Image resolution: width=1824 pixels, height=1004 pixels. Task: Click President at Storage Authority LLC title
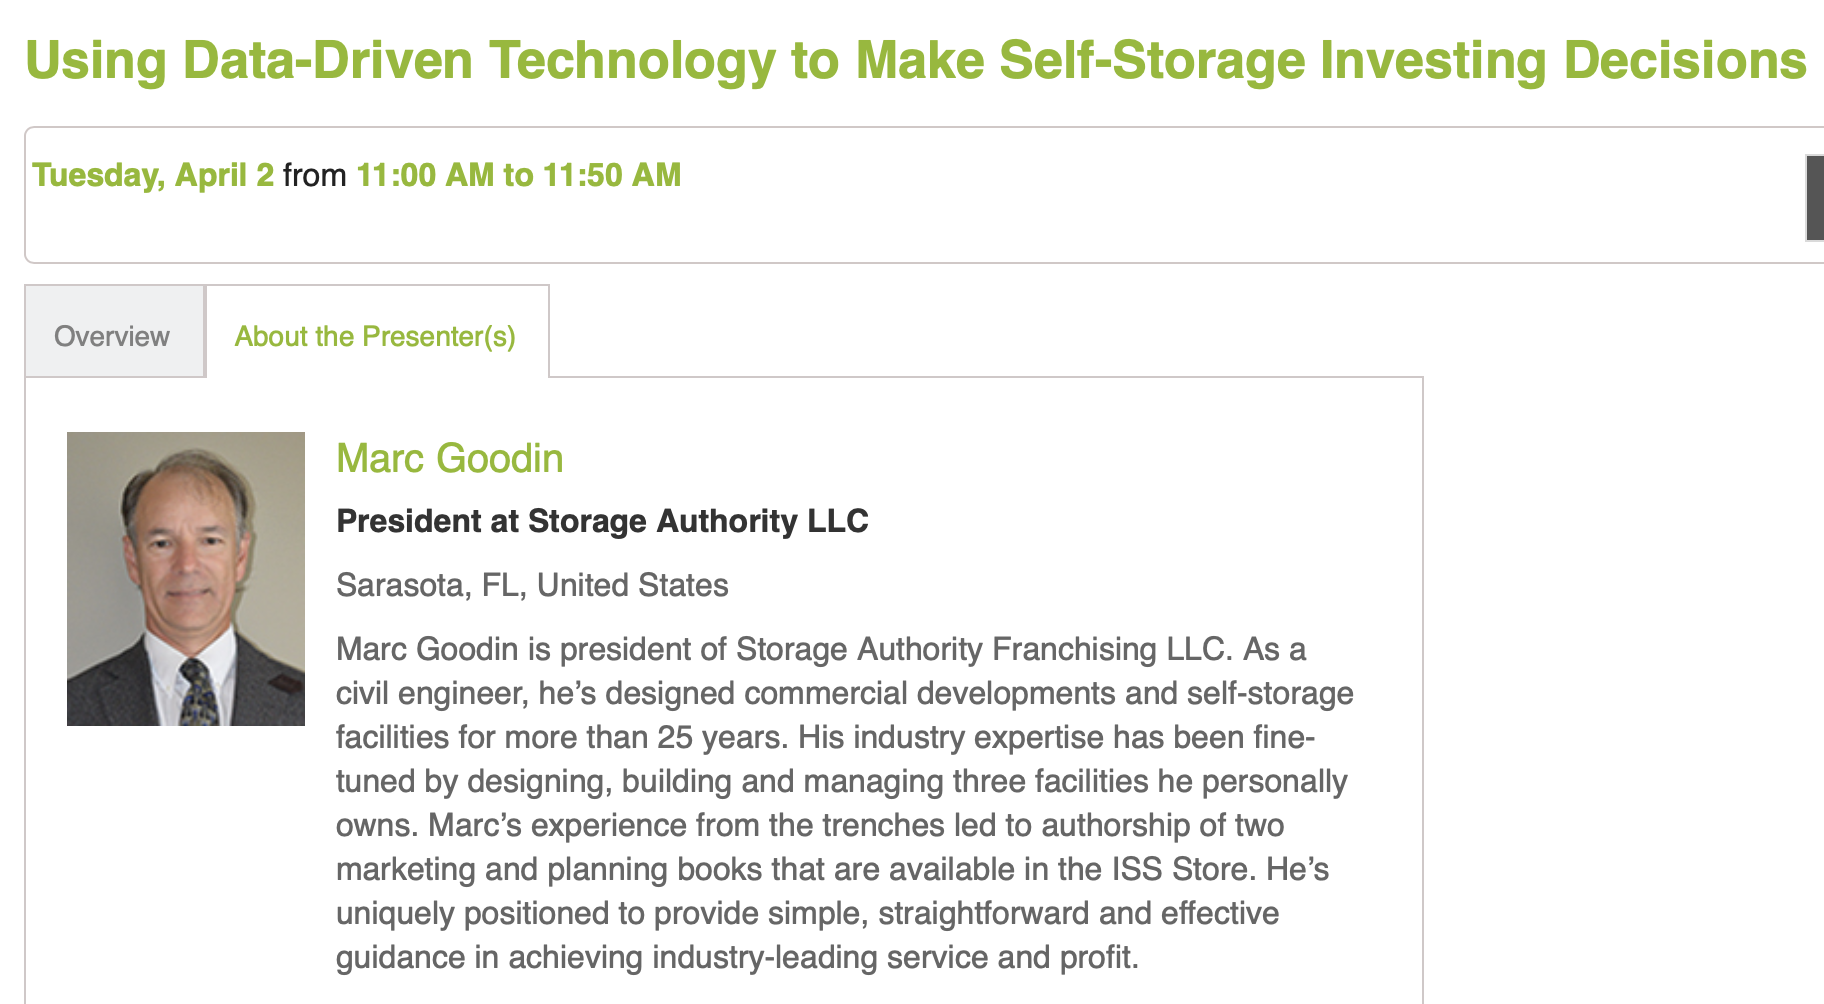coord(602,521)
